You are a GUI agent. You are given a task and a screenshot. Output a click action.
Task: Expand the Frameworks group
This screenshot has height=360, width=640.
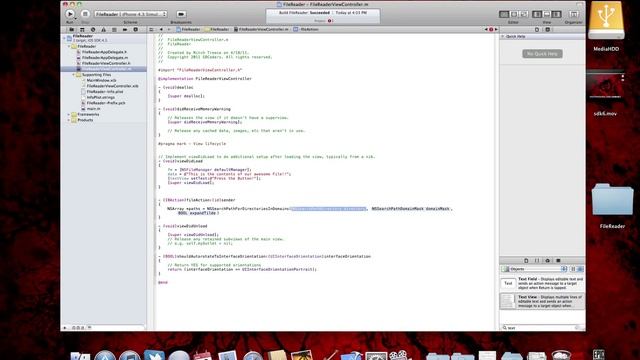pos(69,114)
